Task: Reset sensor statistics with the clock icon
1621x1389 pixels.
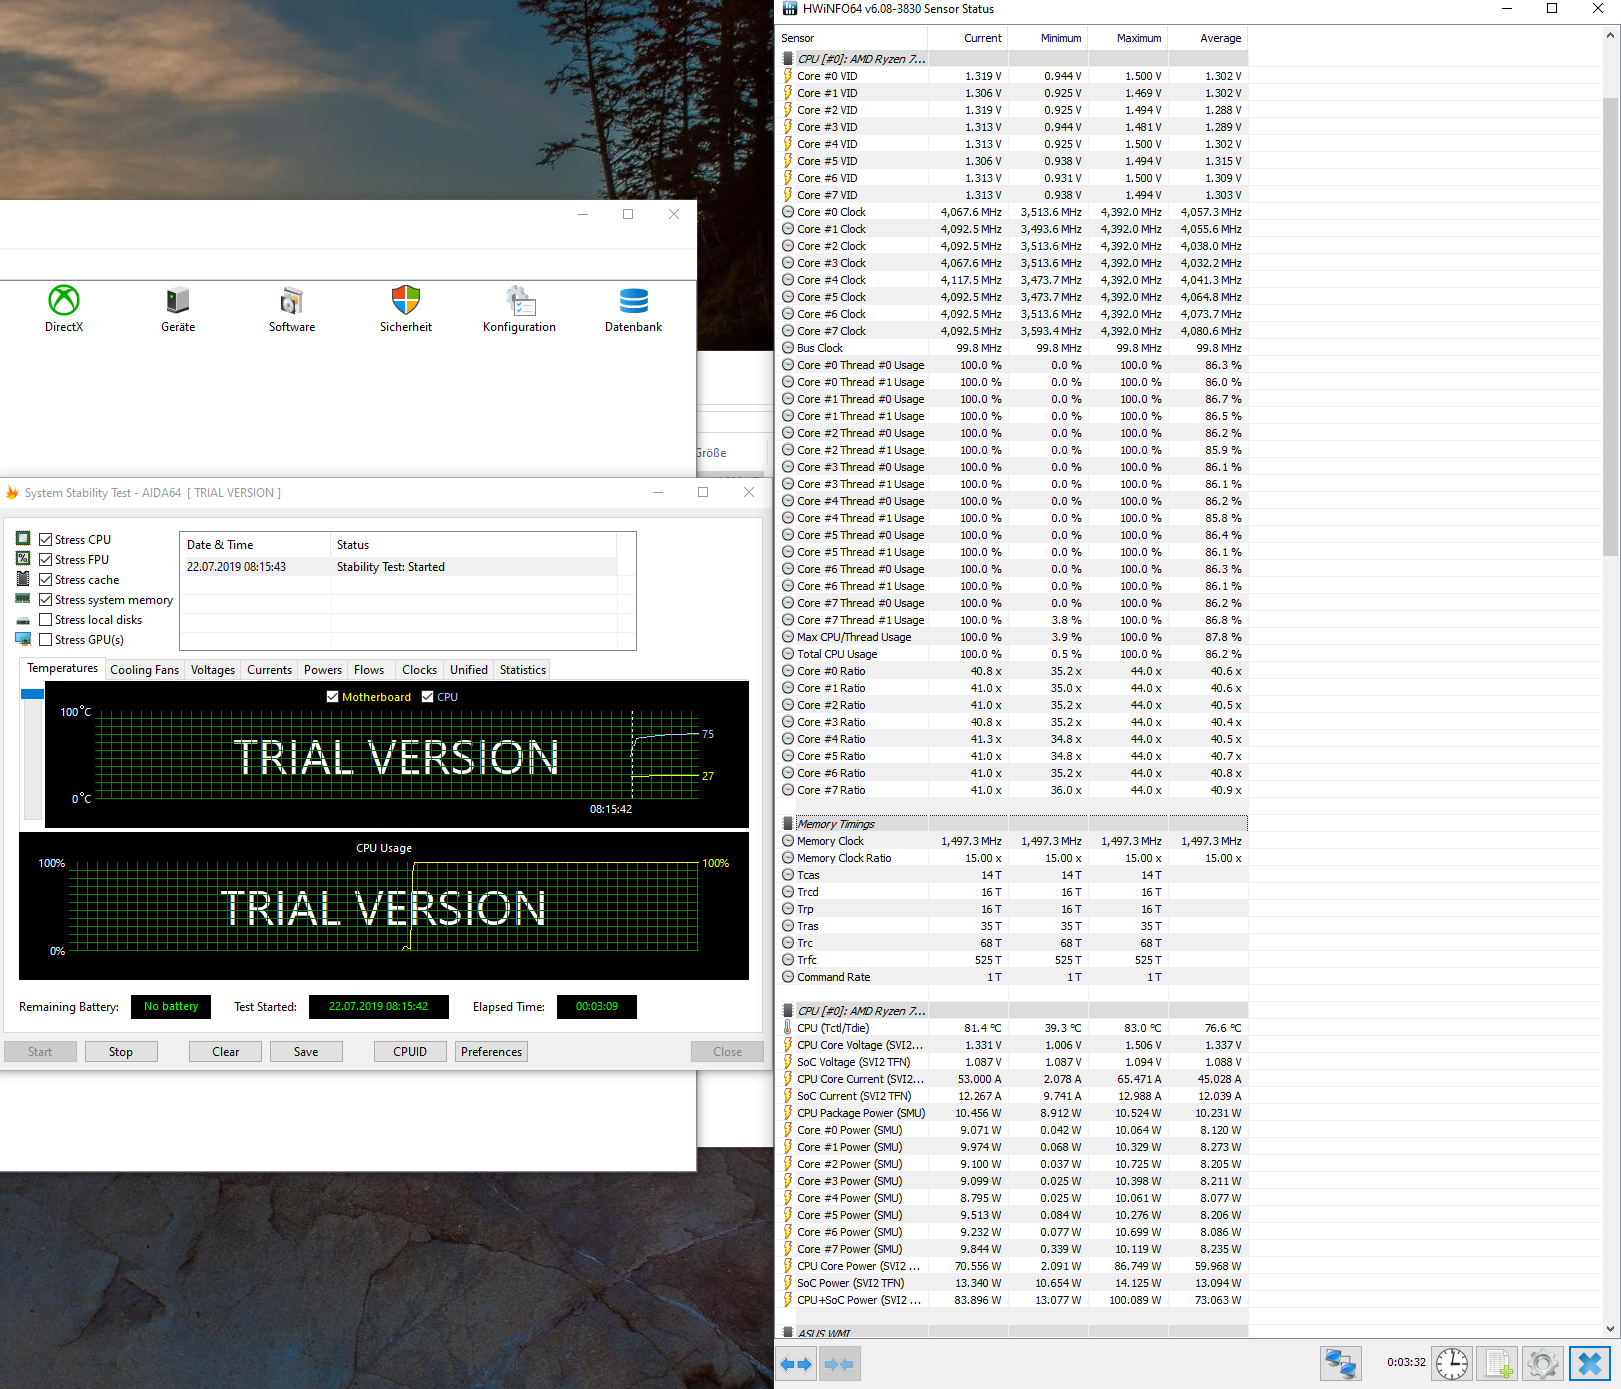Action: tap(1452, 1363)
